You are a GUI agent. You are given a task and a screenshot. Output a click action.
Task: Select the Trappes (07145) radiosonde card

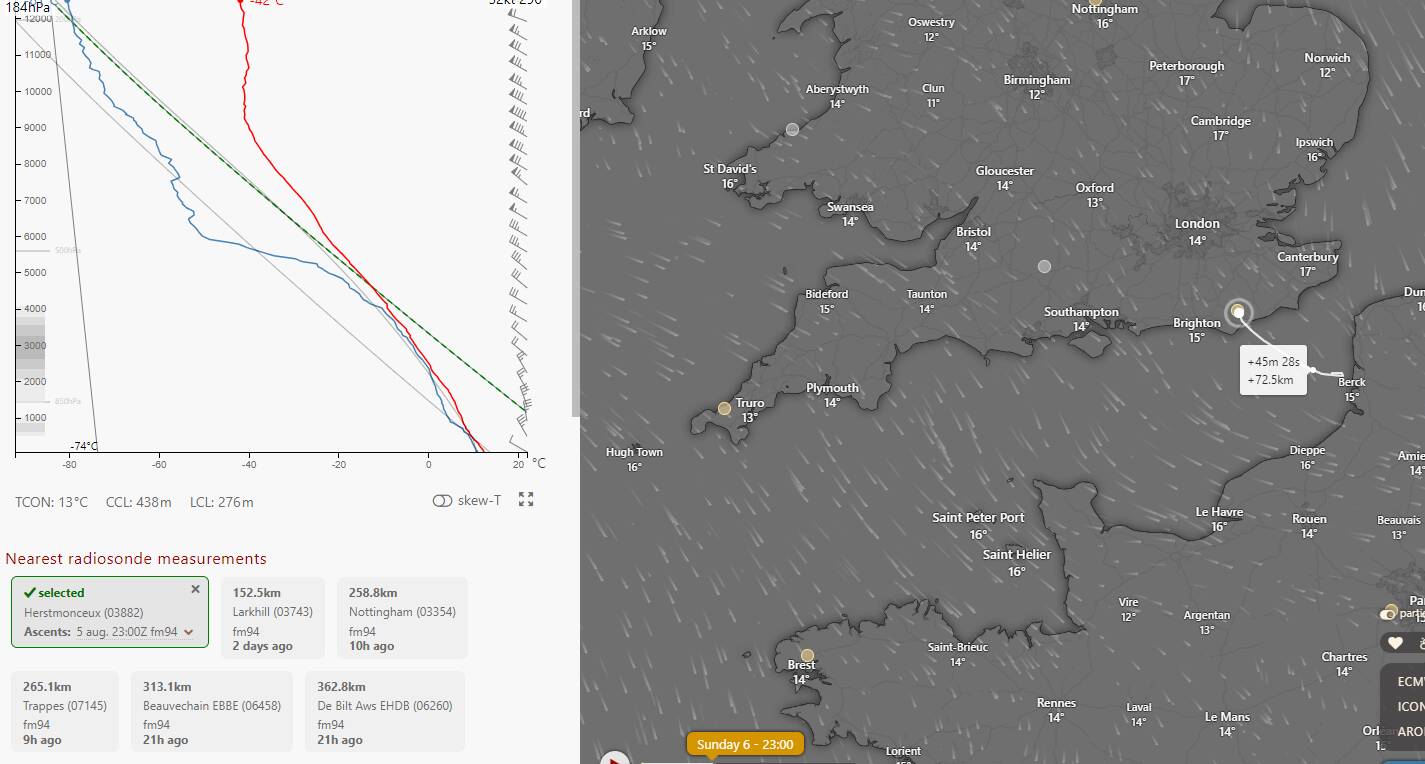(65, 712)
